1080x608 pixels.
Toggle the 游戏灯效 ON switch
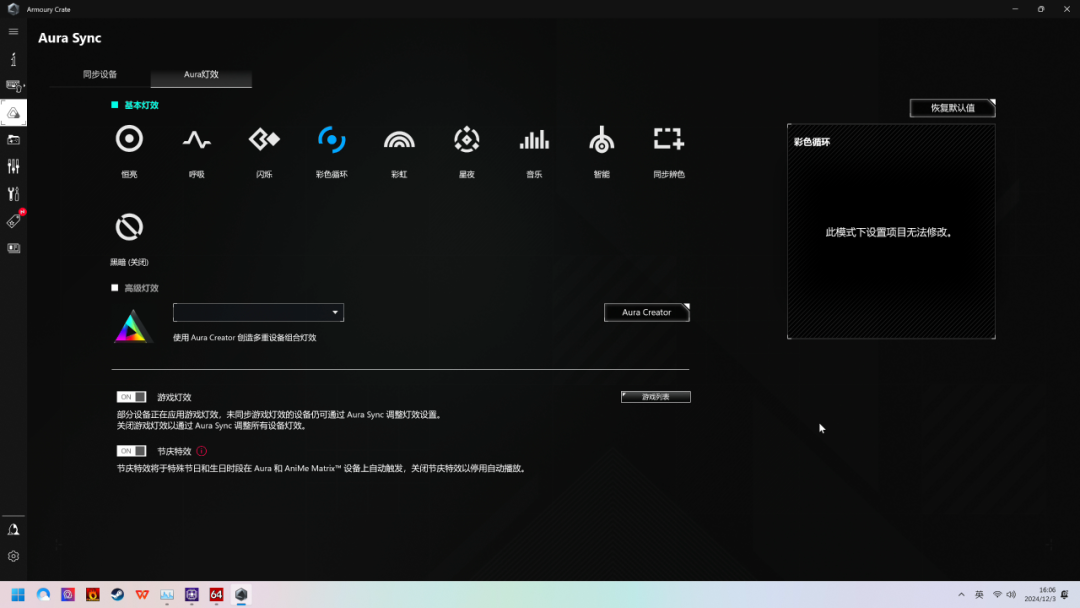(131, 397)
